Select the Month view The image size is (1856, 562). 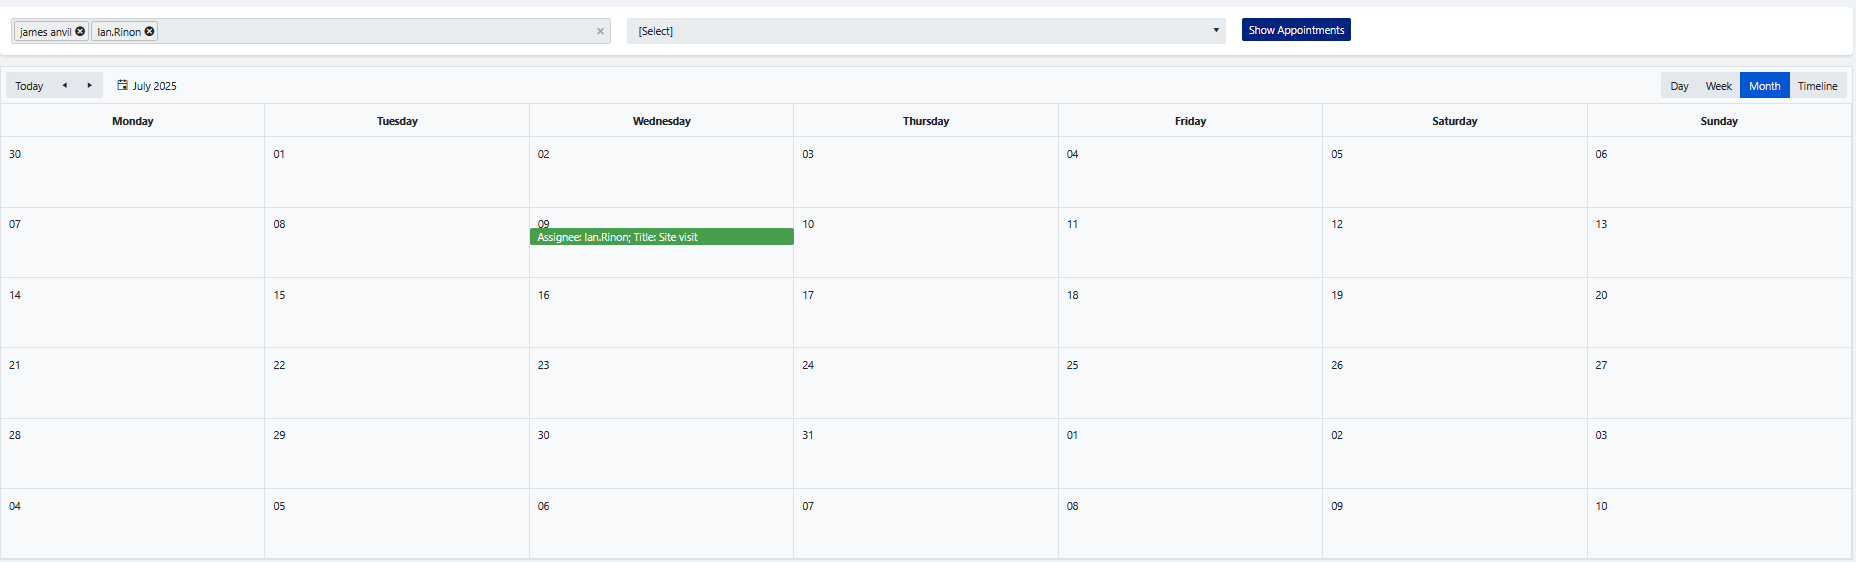[x=1764, y=86]
